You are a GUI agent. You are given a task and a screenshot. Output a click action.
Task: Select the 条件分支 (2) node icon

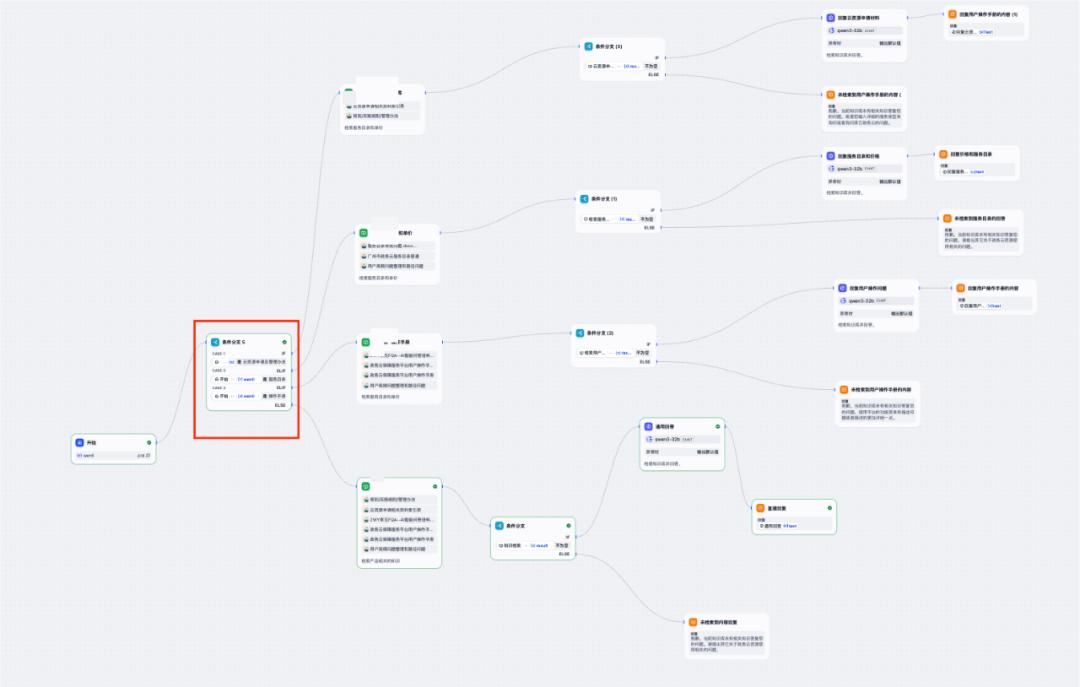coord(580,332)
